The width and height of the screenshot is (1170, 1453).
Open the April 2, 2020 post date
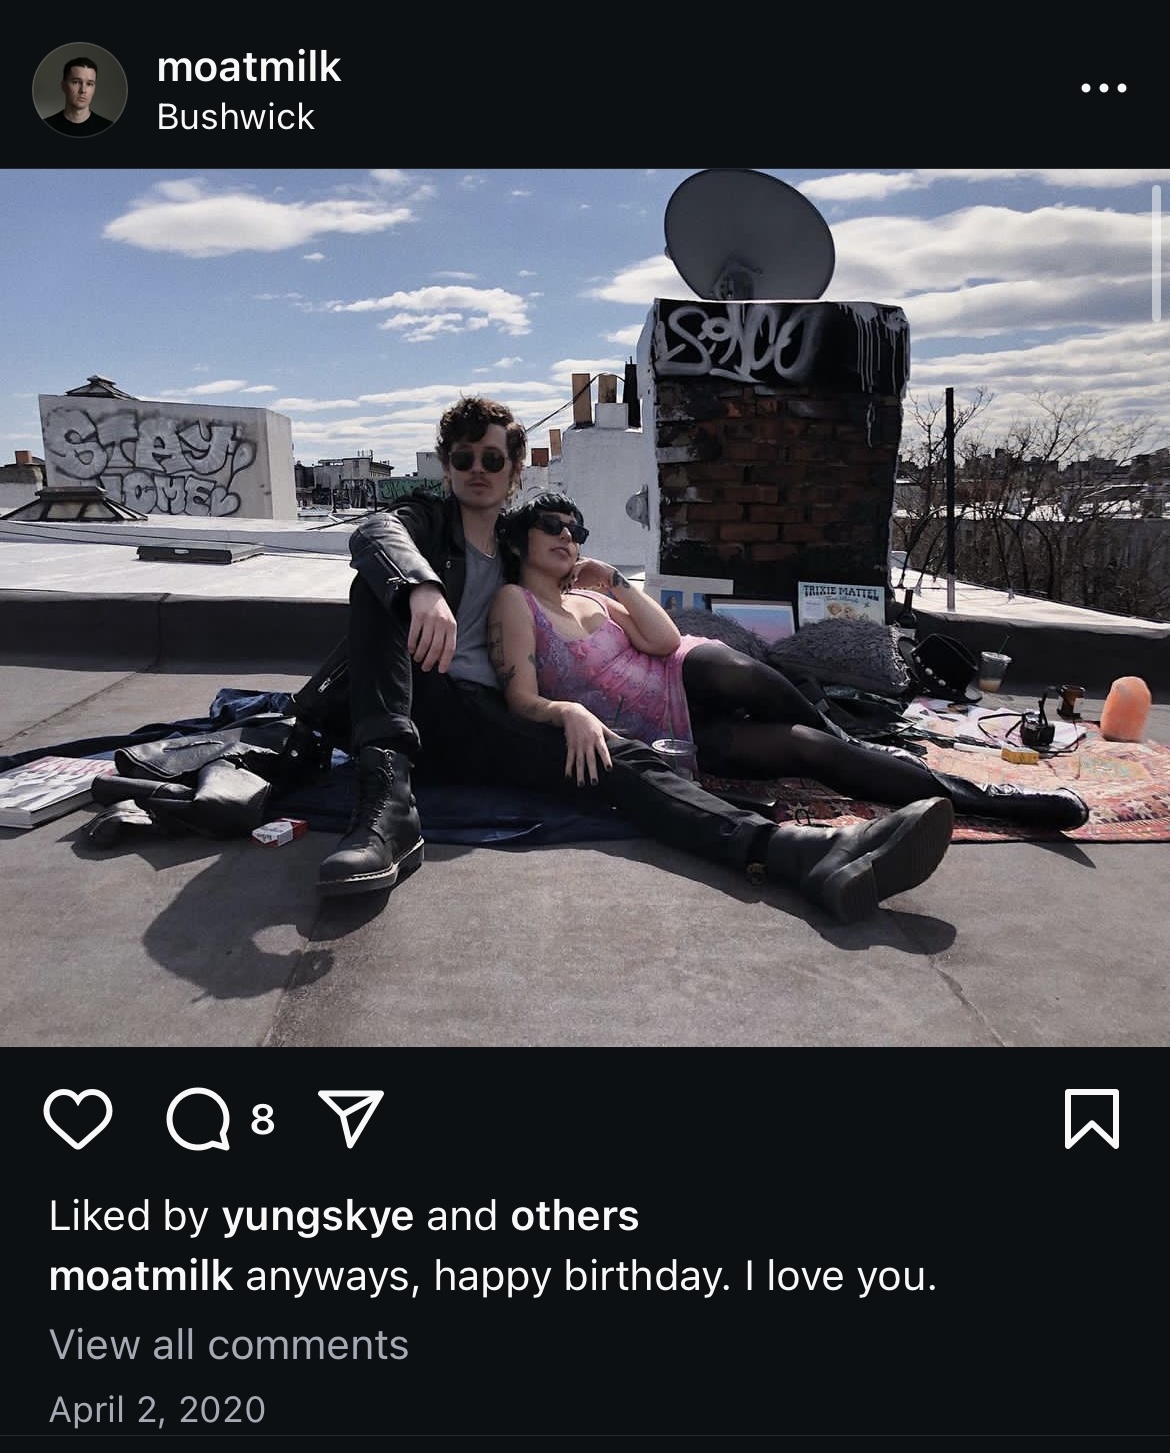tap(157, 1409)
